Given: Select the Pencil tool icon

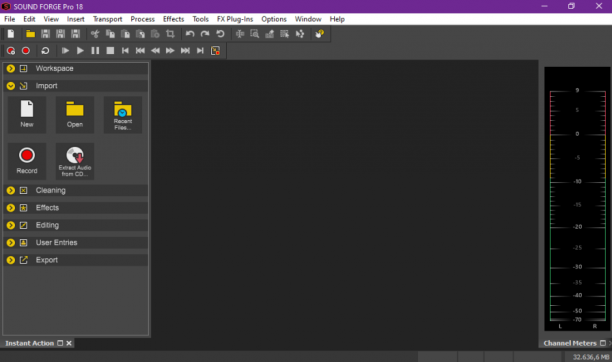Looking at the screenshot, I should pos(270,34).
